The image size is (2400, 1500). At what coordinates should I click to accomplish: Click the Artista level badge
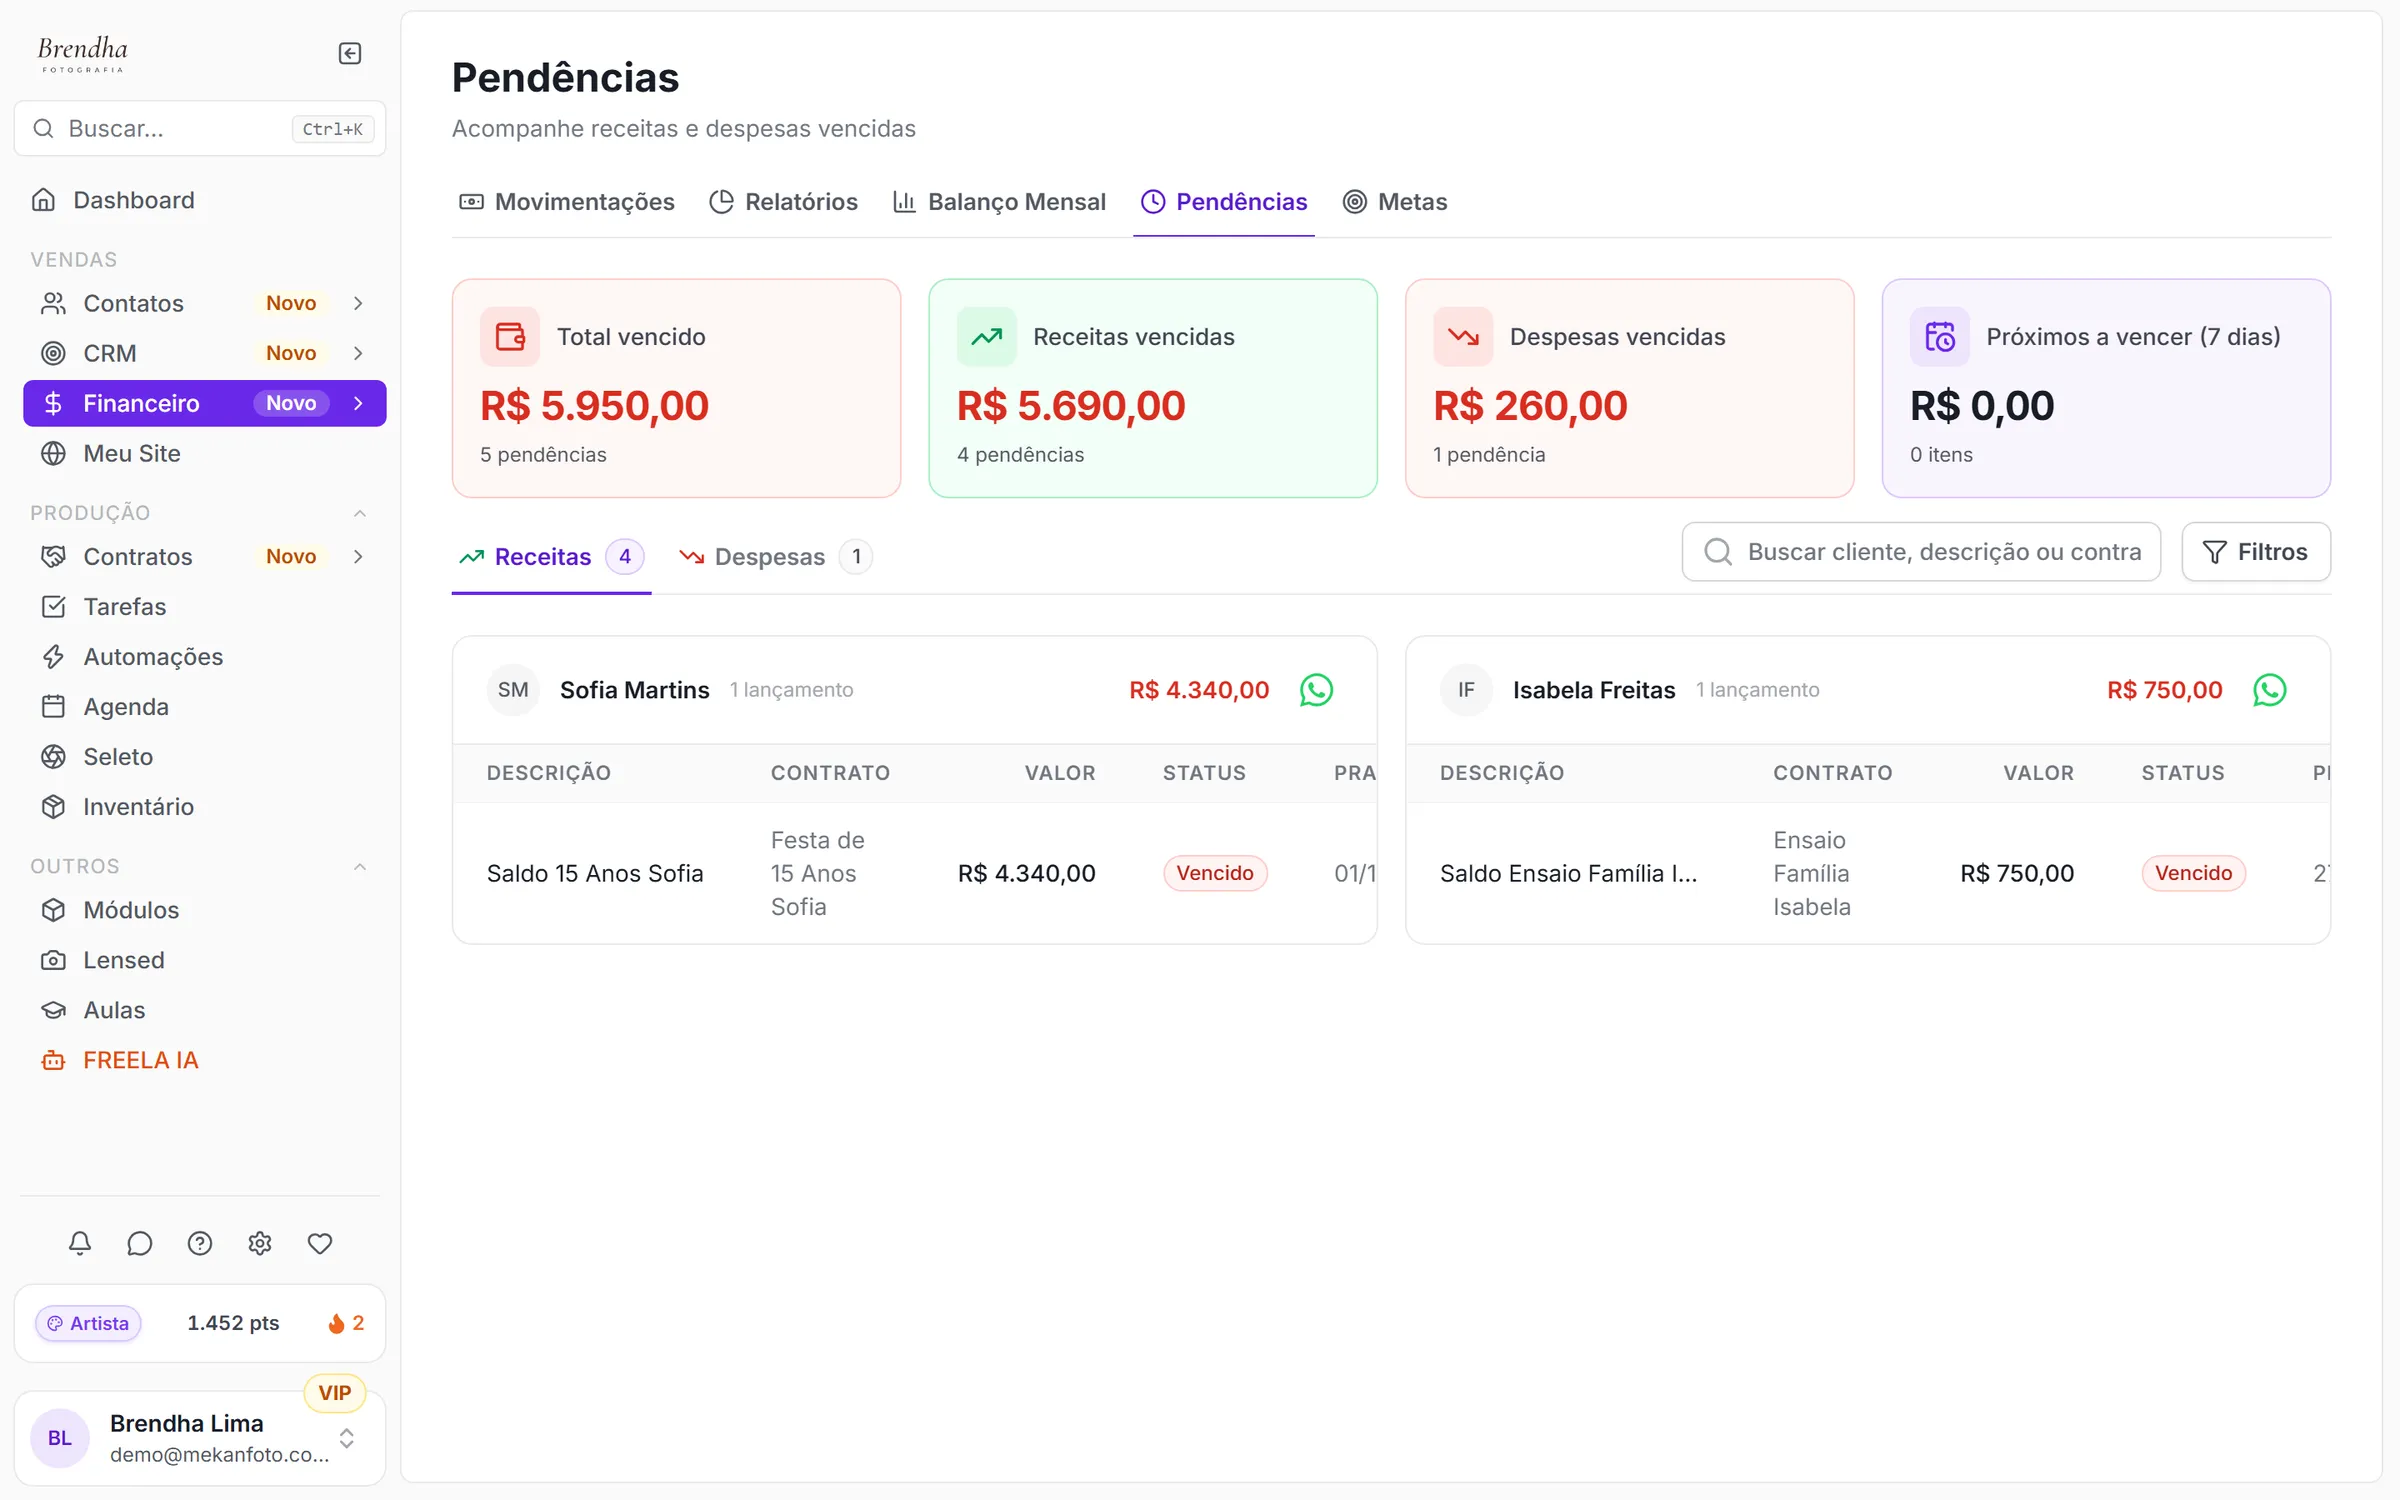[x=88, y=1323]
